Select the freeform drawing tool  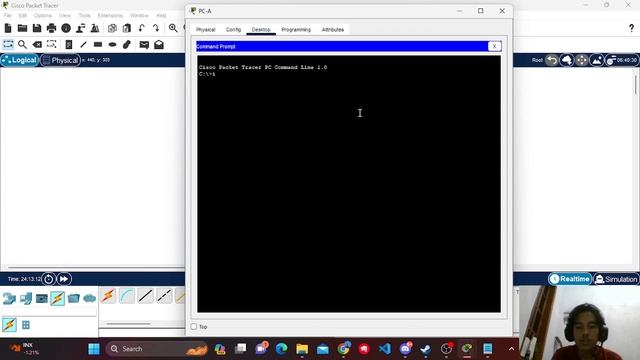[x=127, y=44]
